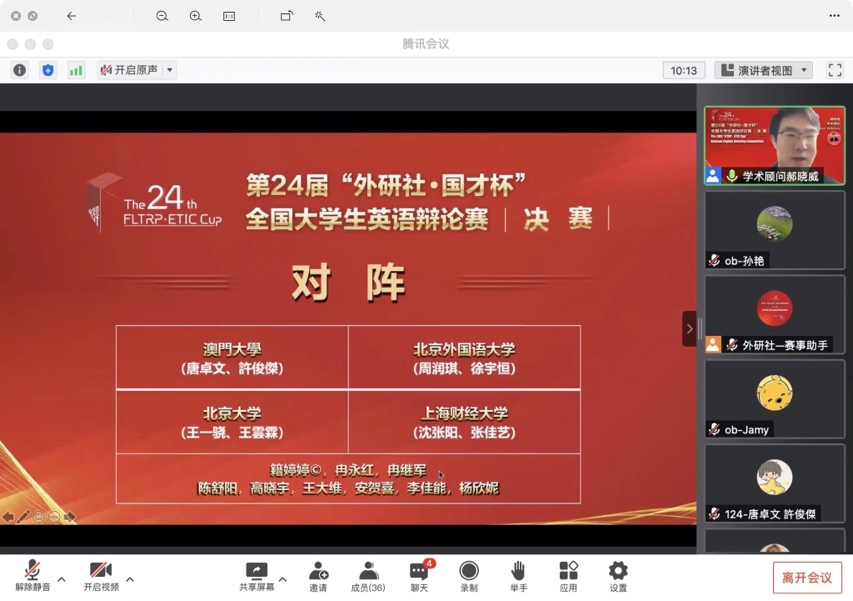
Task: Open the arrow next to 共享屏幕
Action: tap(283, 579)
